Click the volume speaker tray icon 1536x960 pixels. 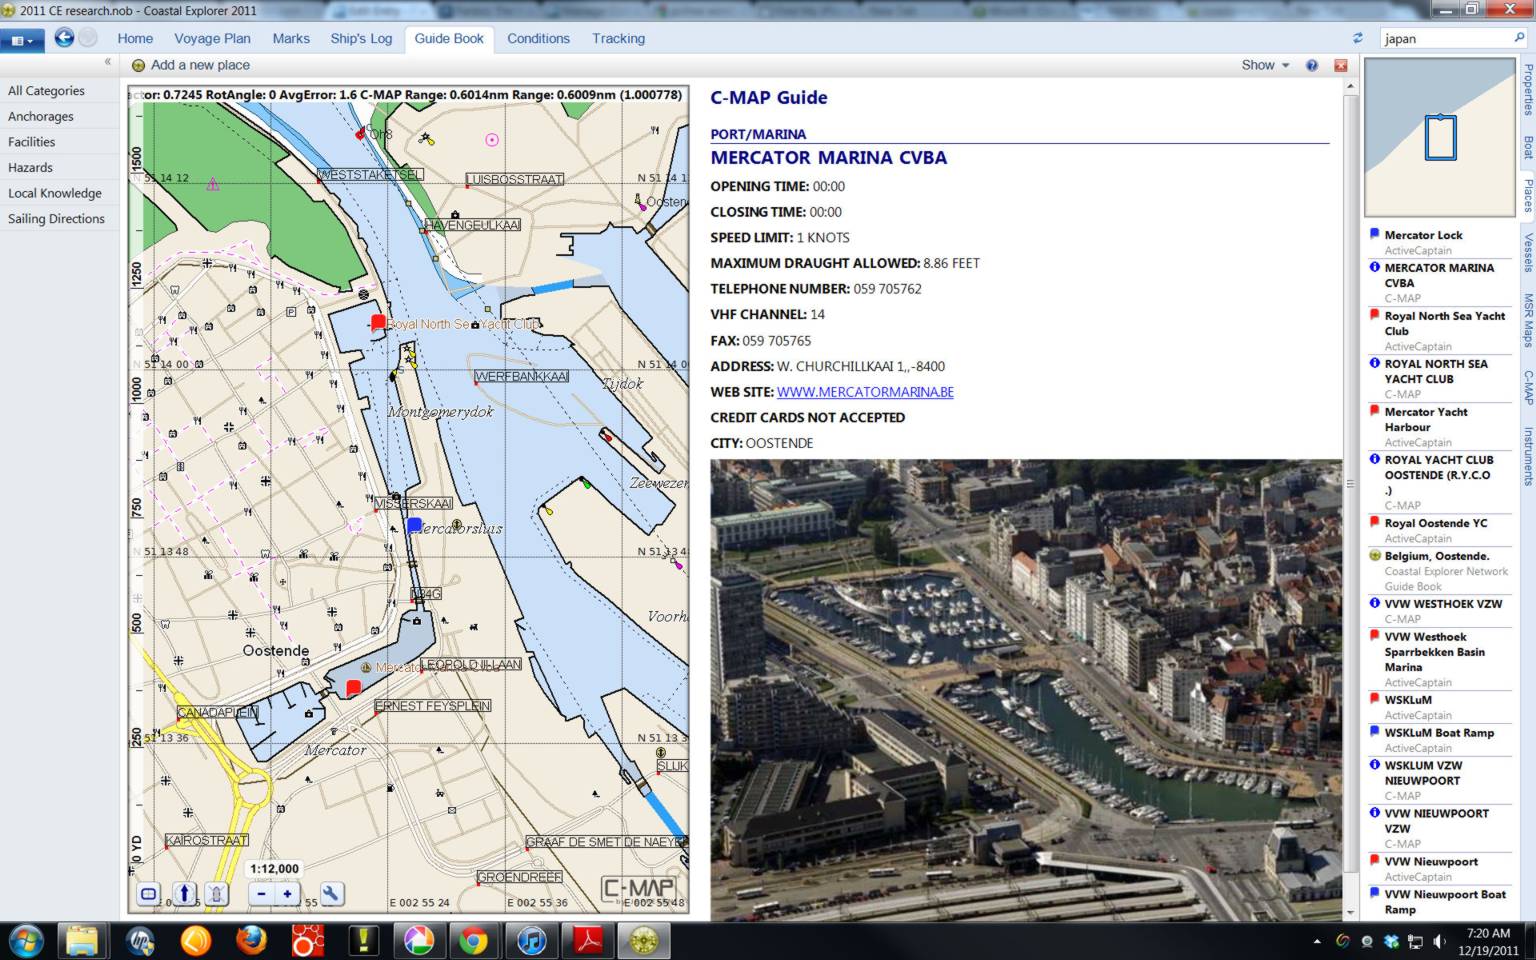tap(1439, 941)
